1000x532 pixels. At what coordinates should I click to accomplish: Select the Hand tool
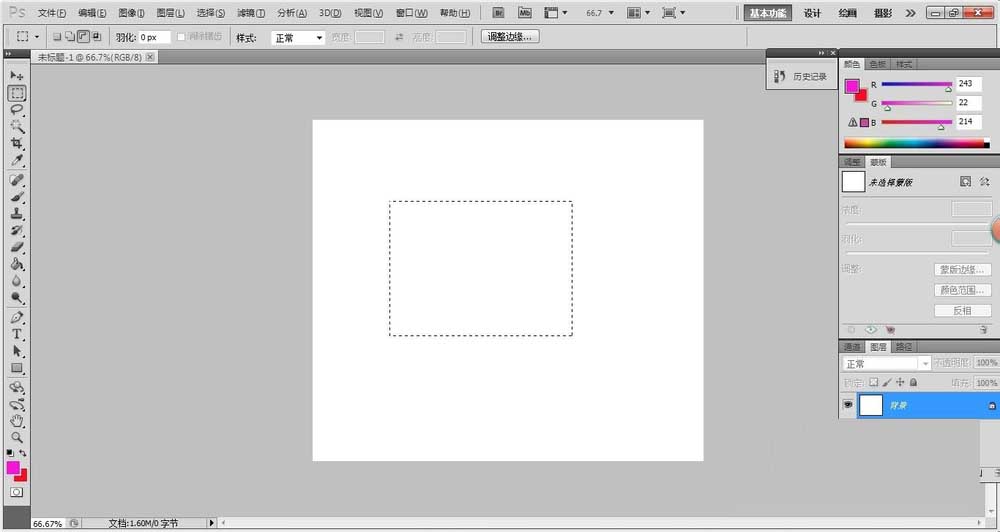17,421
